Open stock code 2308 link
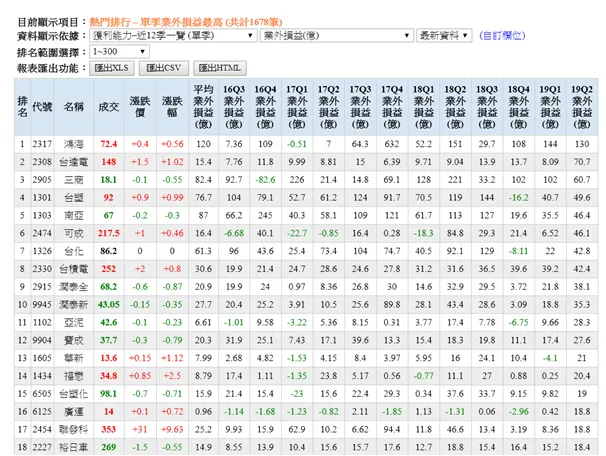Viewport: 606px width, 456px height. click(x=42, y=162)
